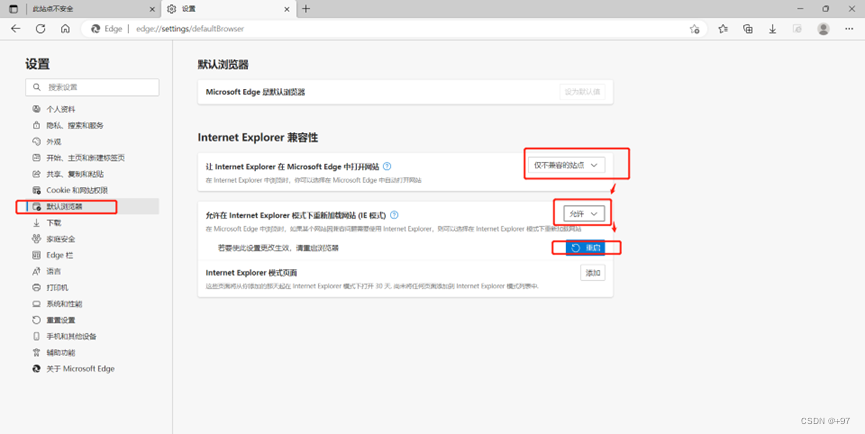Open a new tab with the plus
The image size is (865, 434).
click(306, 9)
